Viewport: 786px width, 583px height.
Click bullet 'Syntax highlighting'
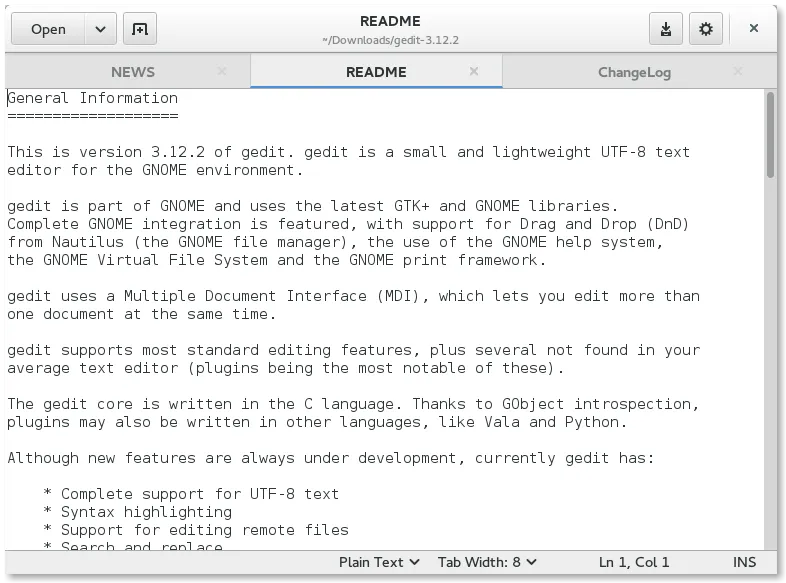click(137, 512)
